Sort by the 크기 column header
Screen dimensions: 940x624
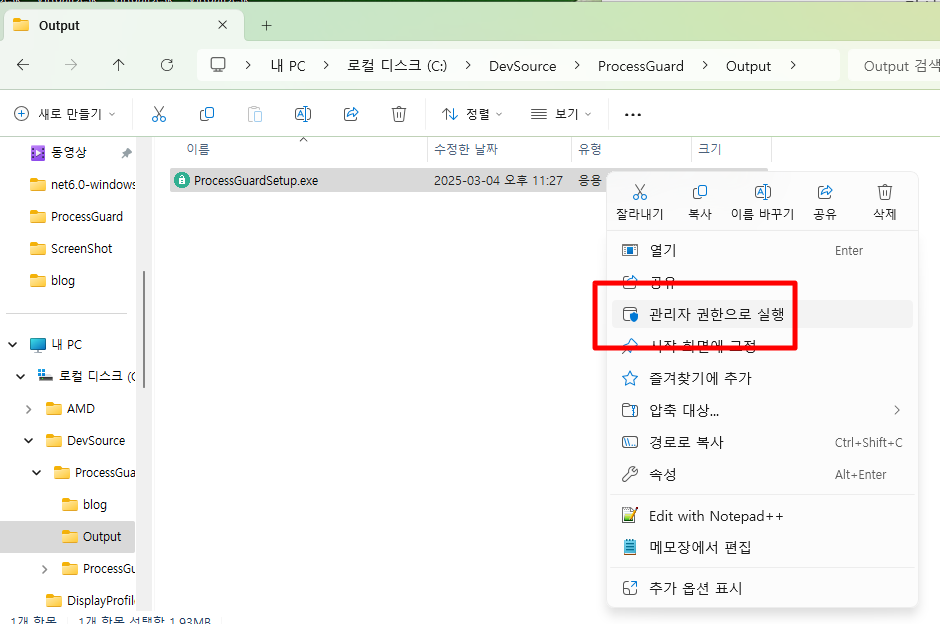(731, 149)
